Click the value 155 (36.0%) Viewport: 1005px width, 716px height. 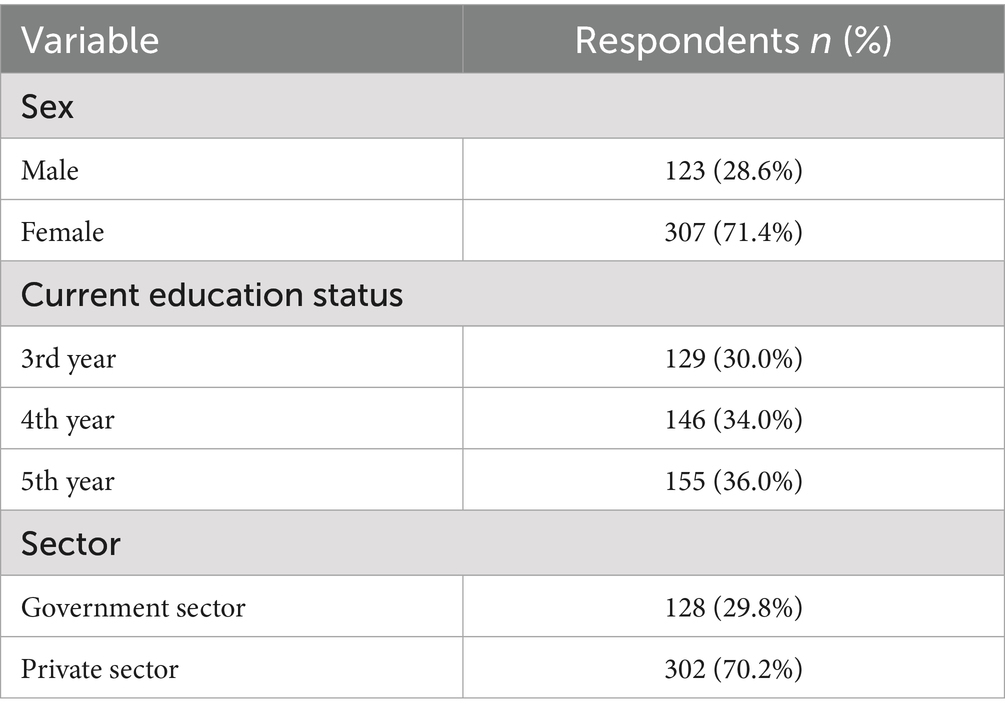(733, 482)
